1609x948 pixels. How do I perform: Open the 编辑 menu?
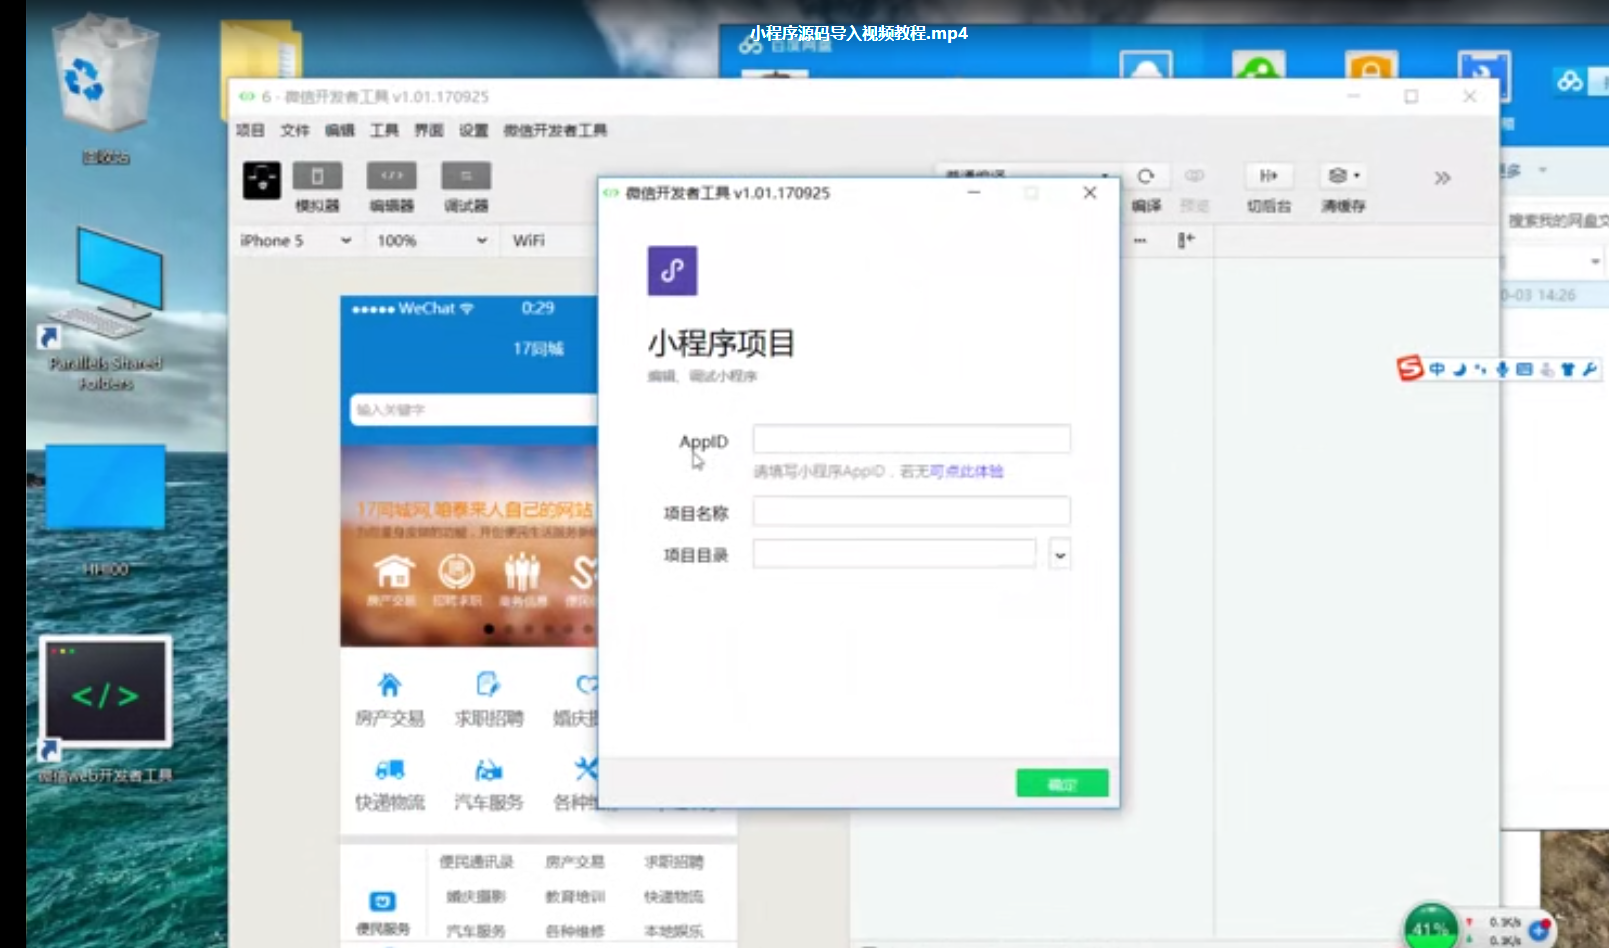340,130
